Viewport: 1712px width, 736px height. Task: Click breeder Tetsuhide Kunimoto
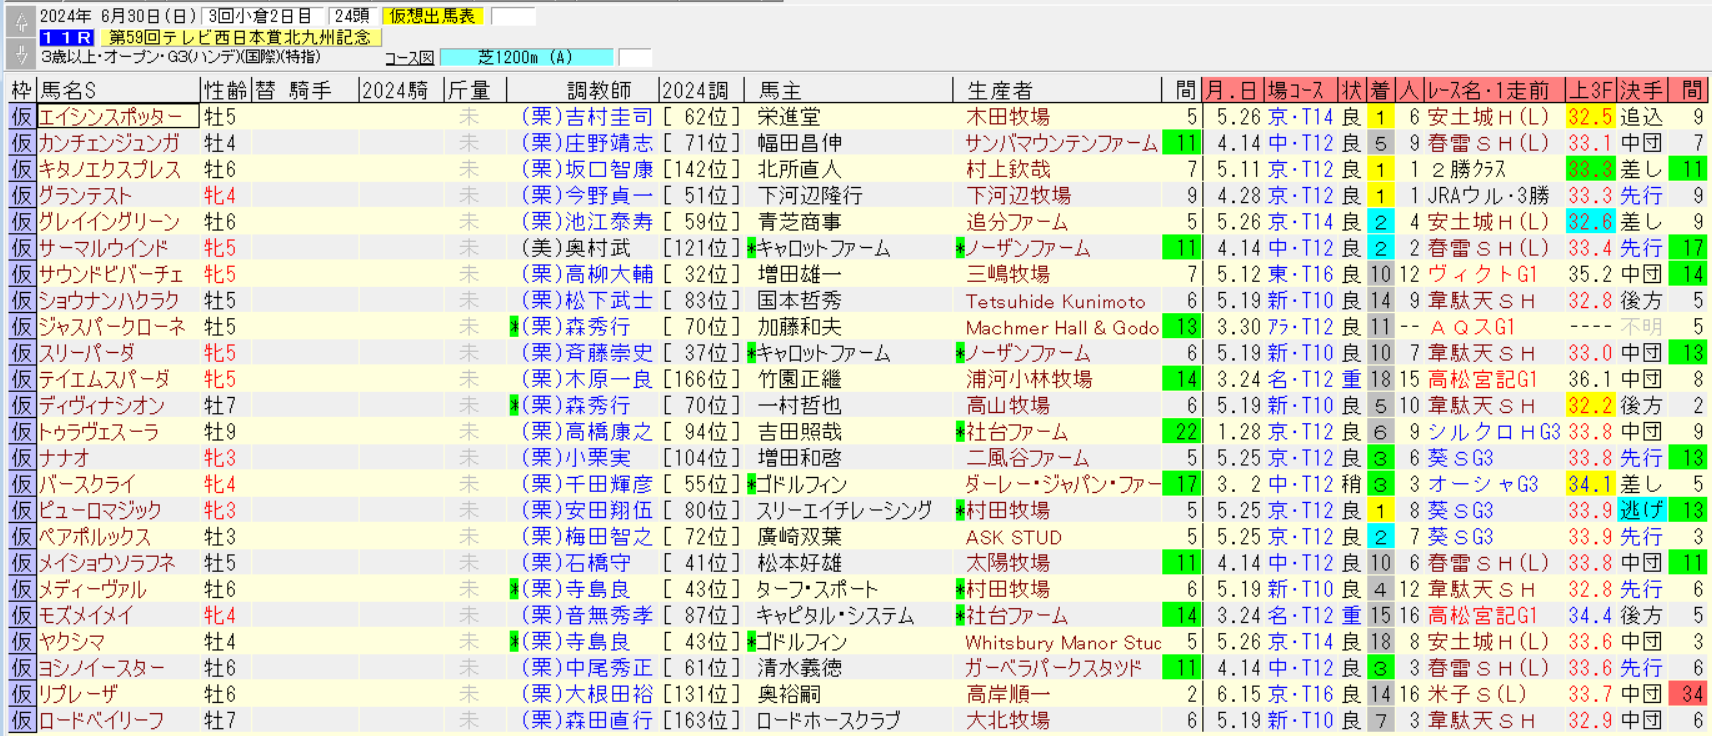pyautogui.click(x=1055, y=300)
